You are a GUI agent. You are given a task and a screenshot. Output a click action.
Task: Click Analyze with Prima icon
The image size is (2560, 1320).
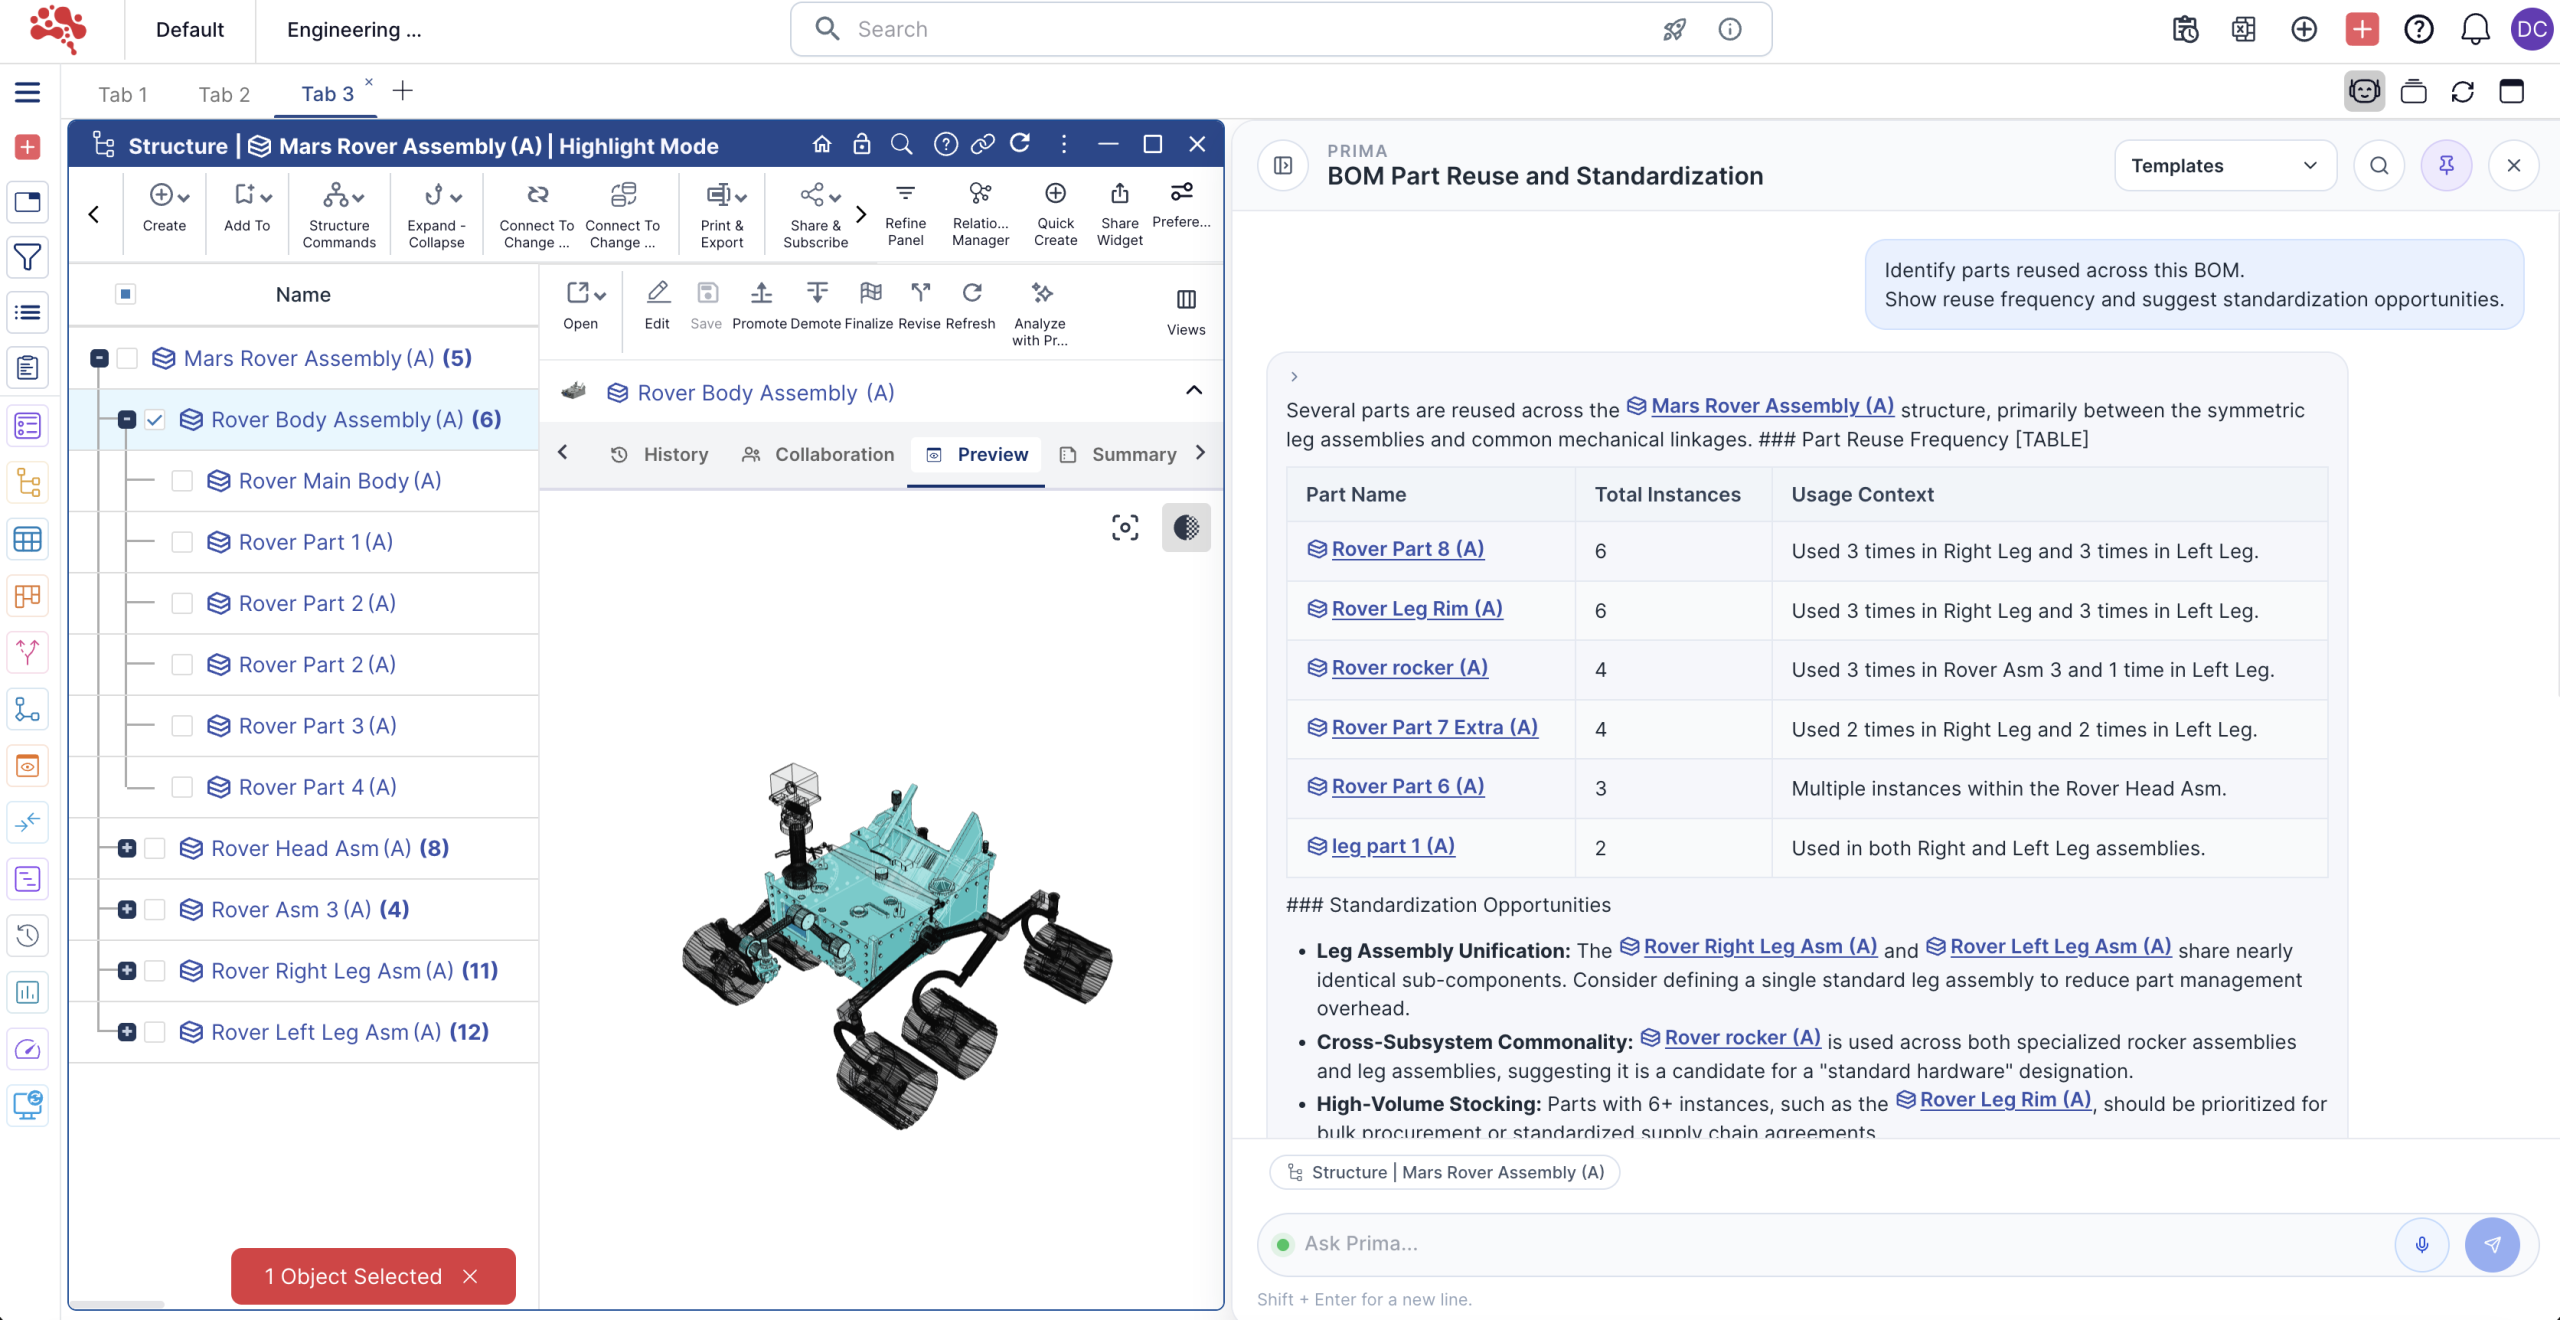[x=1041, y=293]
